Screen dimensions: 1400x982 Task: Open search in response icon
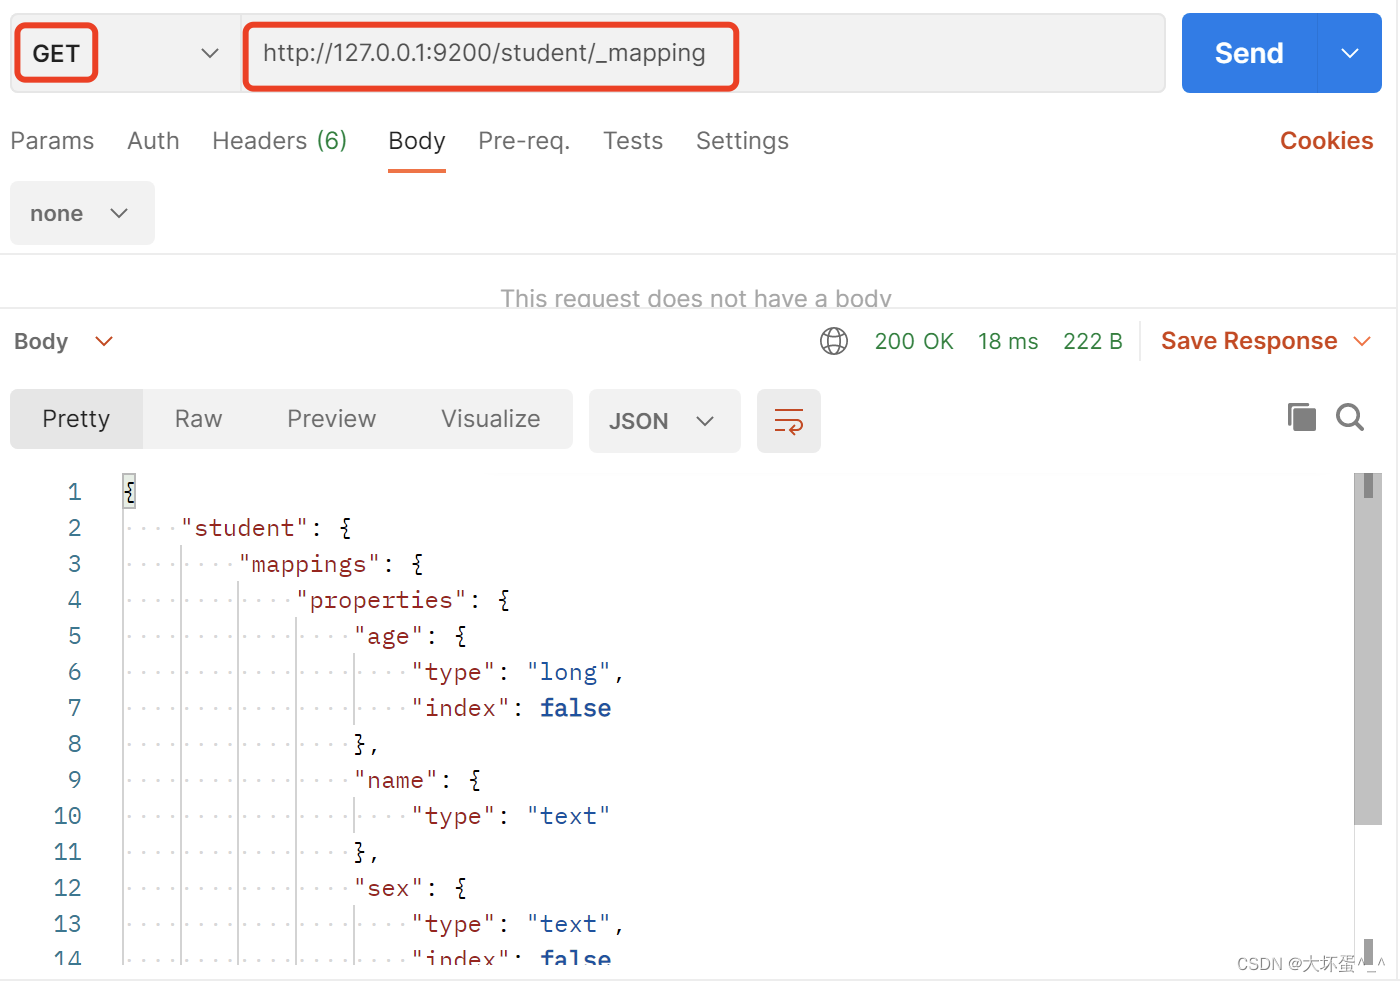coord(1350,417)
